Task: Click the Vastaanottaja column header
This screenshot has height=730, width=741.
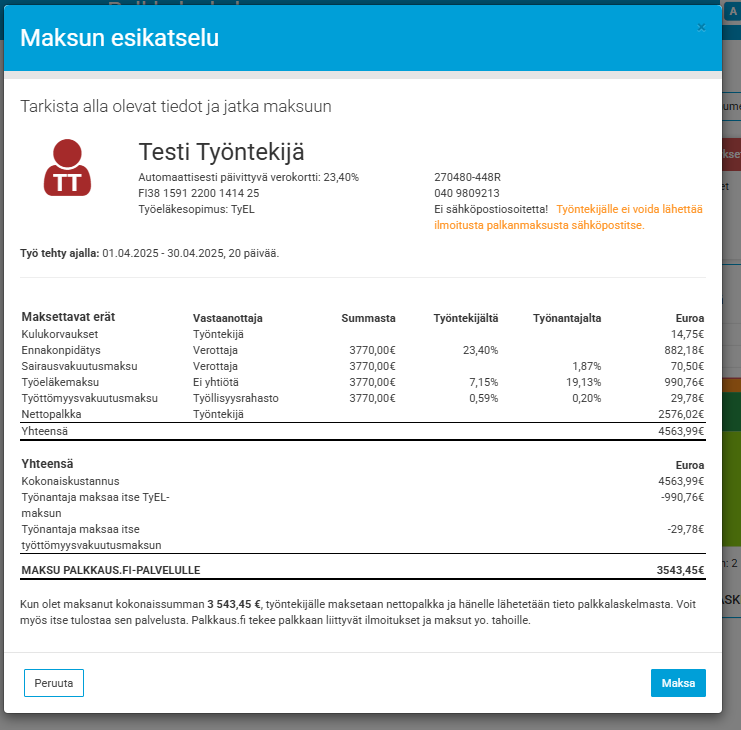Action: (x=227, y=318)
